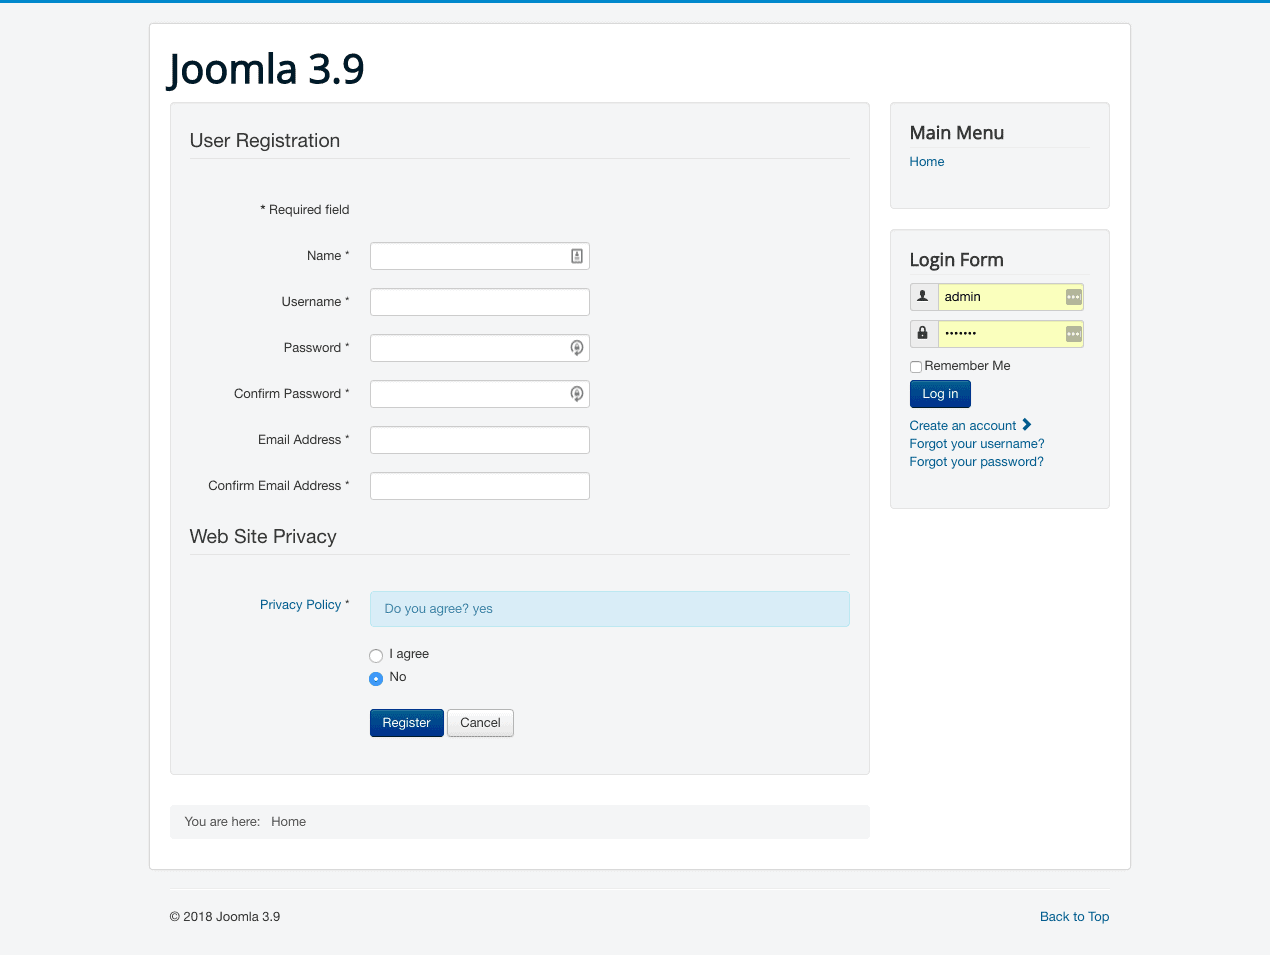Click the login password field
Viewport: 1270px width, 955px height.
1011,334
